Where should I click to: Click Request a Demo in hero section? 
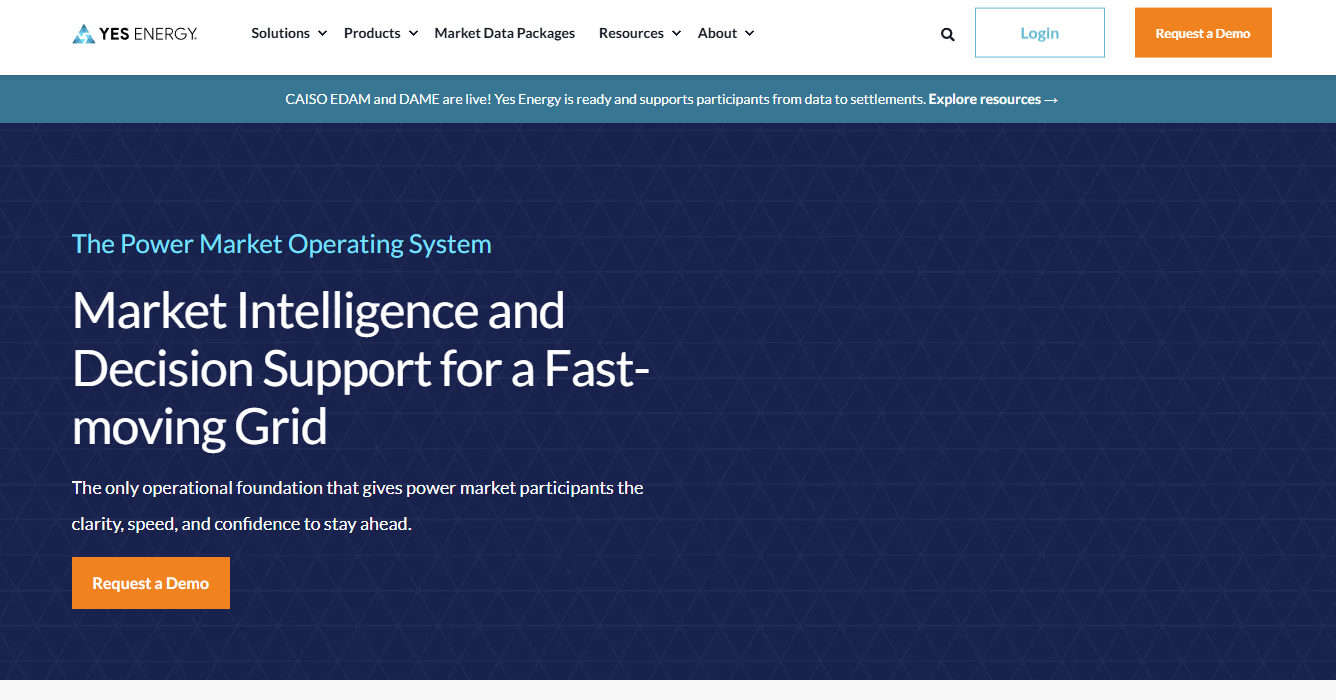(151, 583)
